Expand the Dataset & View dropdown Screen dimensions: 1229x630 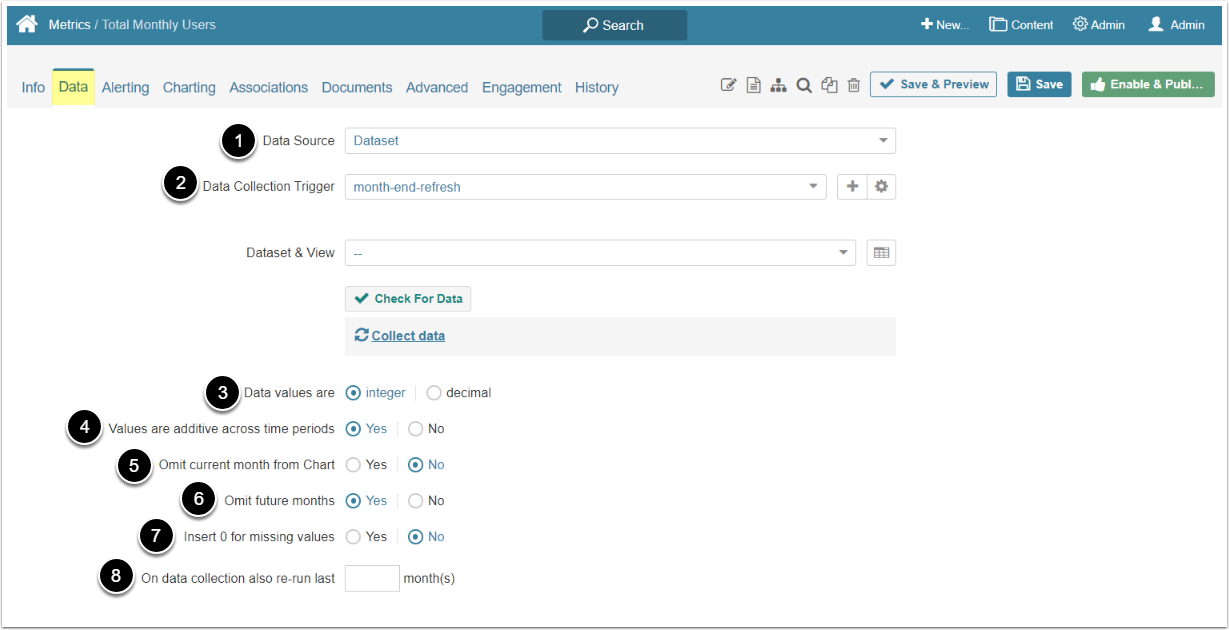[x=600, y=253]
